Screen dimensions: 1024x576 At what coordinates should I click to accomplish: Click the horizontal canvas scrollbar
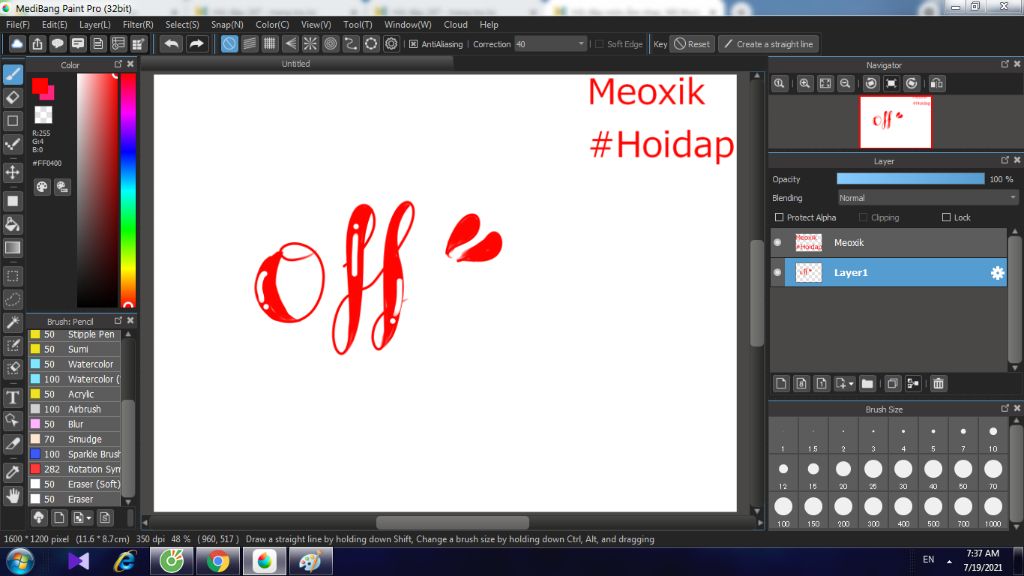[x=452, y=522]
